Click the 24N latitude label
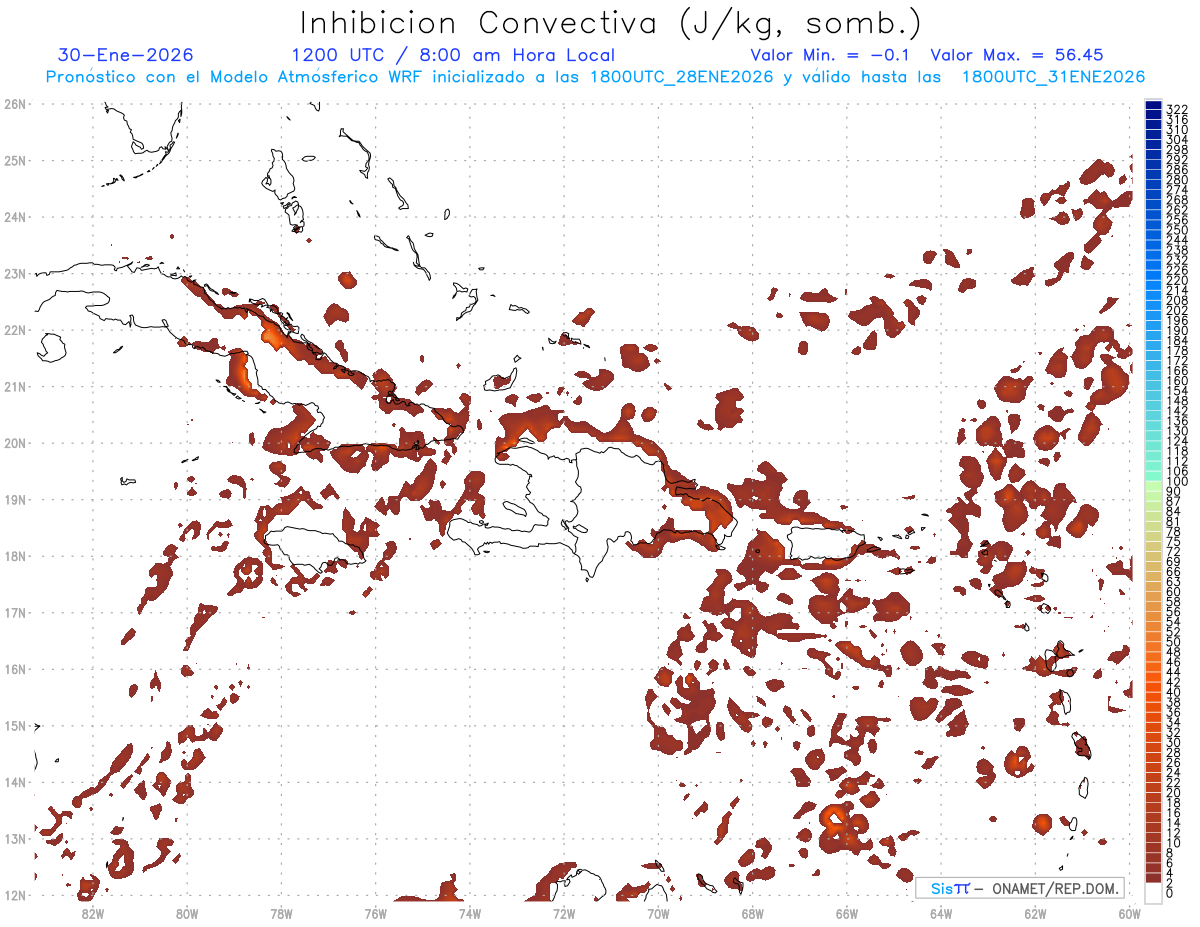Viewport: 1200px width, 927px height. 15,217
